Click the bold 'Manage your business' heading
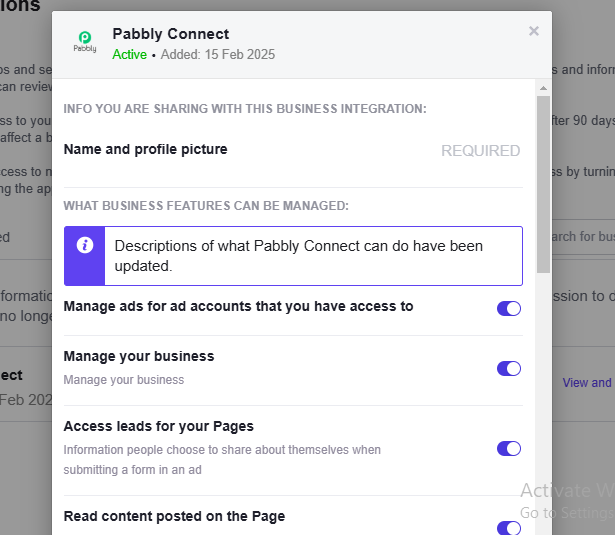This screenshot has width=615, height=535. point(138,356)
